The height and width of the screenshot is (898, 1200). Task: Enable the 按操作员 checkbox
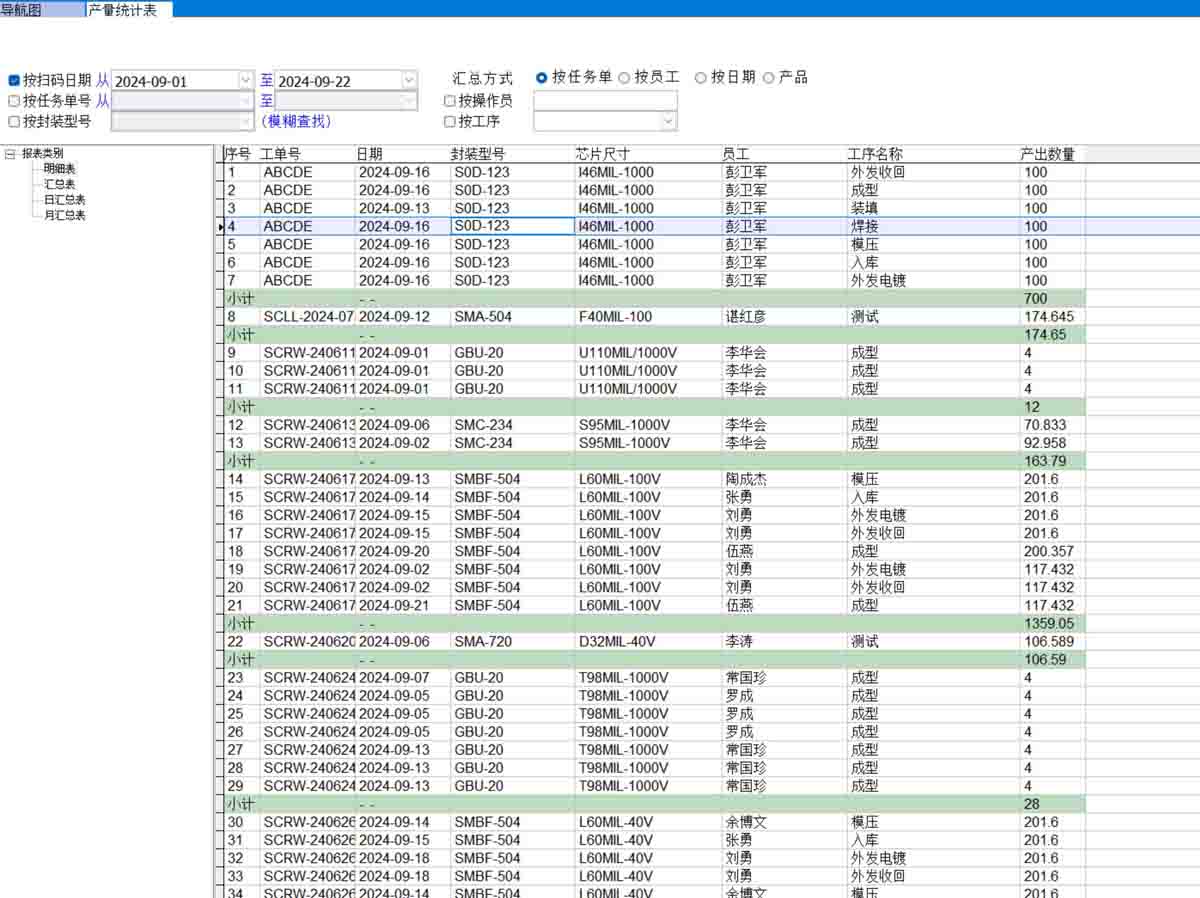point(450,101)
